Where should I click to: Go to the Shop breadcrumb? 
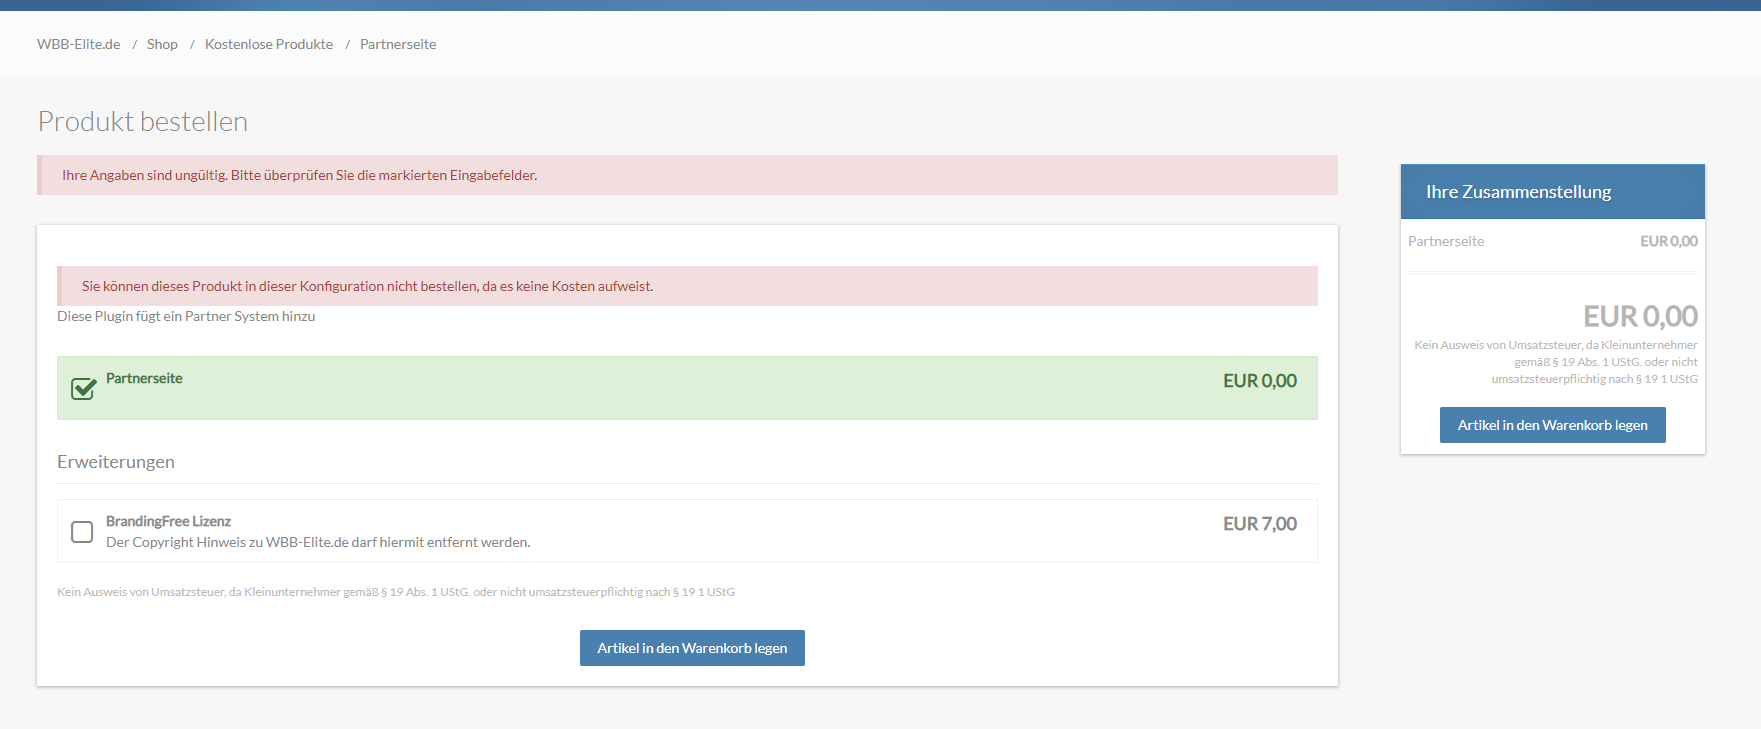click(x=162, y=44)
